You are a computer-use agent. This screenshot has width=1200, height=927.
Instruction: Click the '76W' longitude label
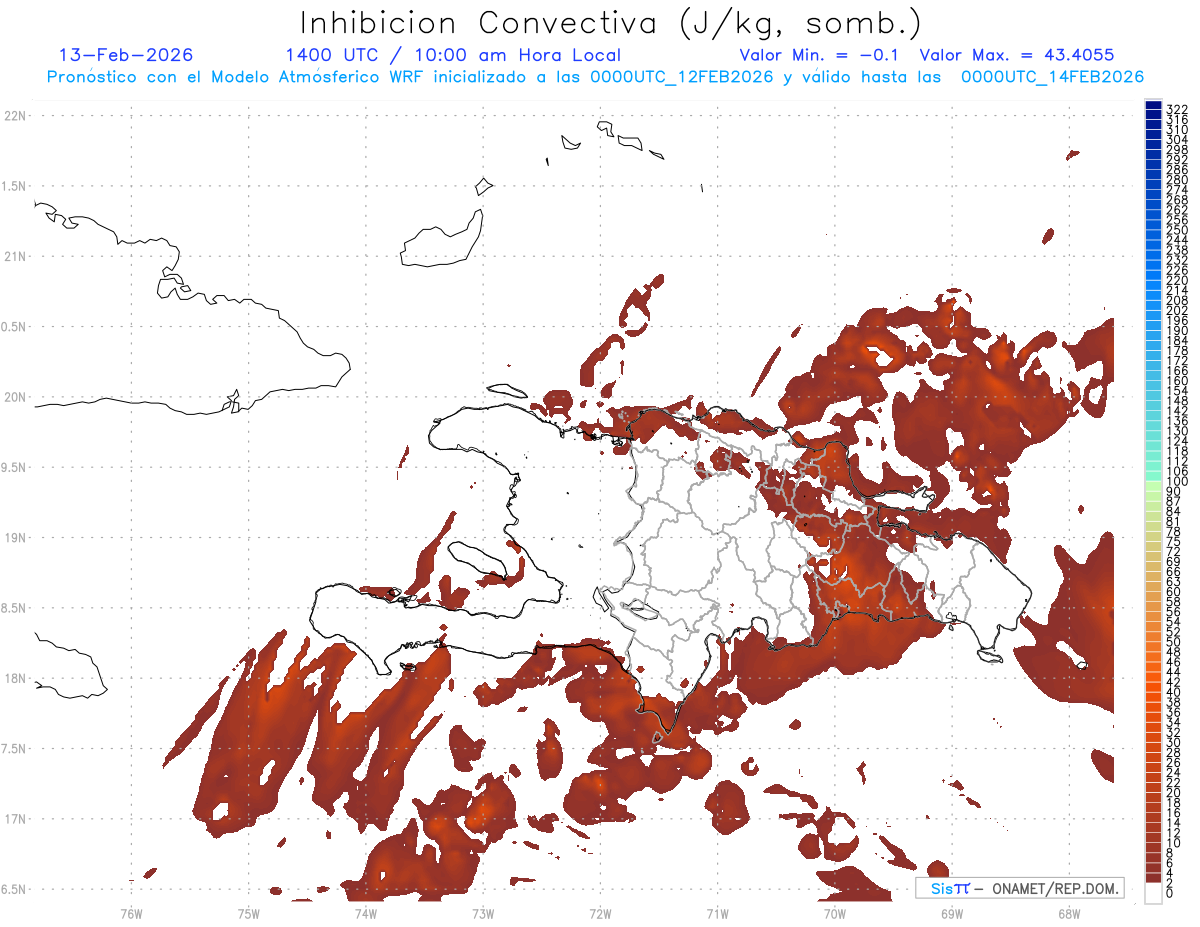pyautogui.click(x=131, y=913)
